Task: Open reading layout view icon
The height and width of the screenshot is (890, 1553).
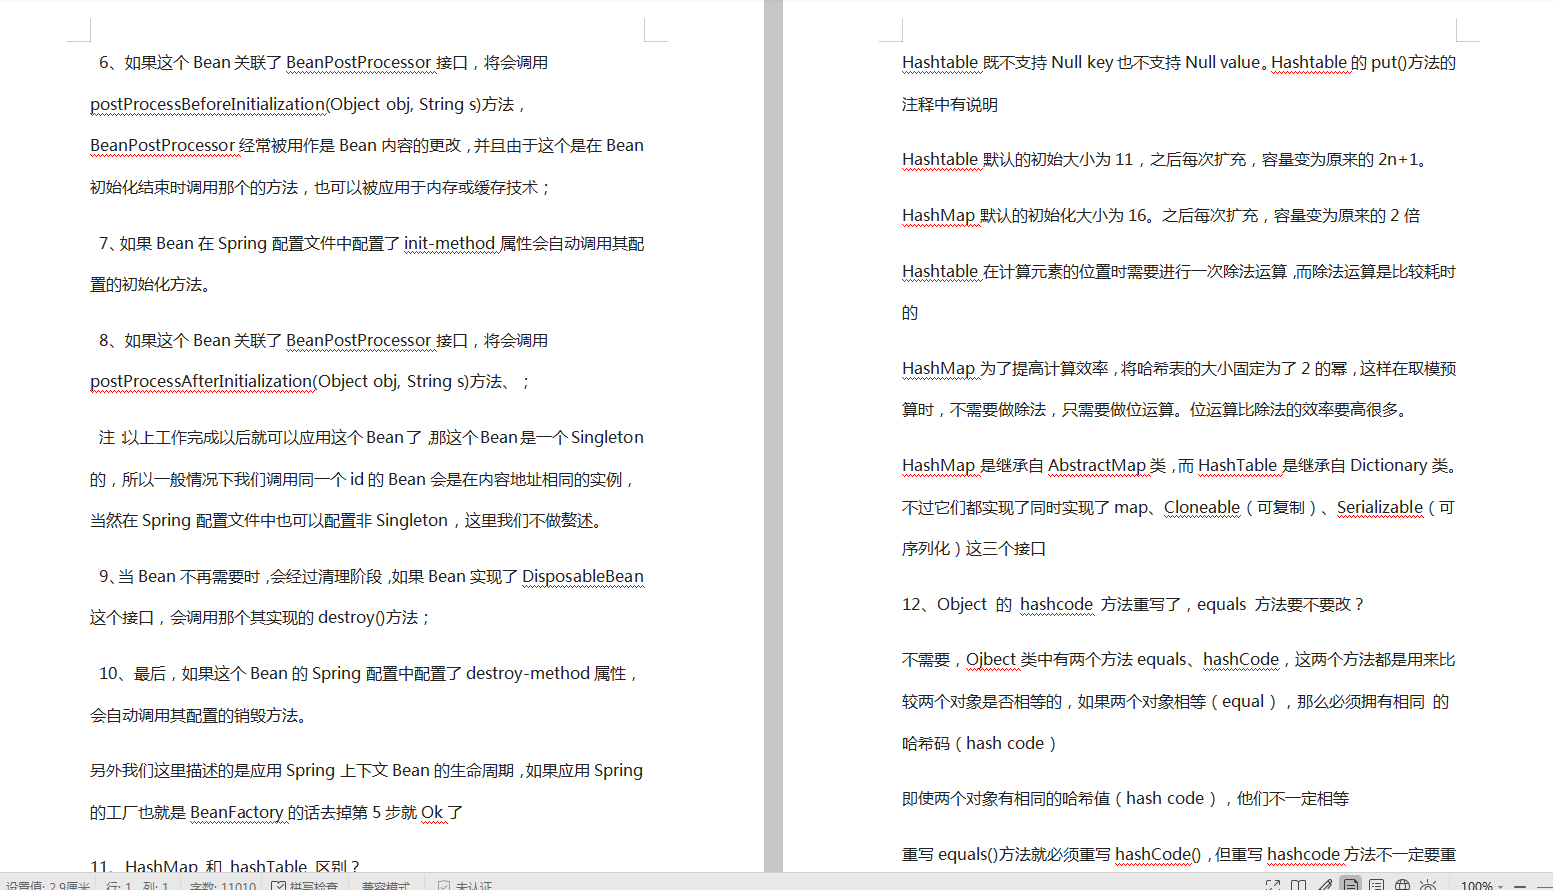Action: coord(1298,885)
